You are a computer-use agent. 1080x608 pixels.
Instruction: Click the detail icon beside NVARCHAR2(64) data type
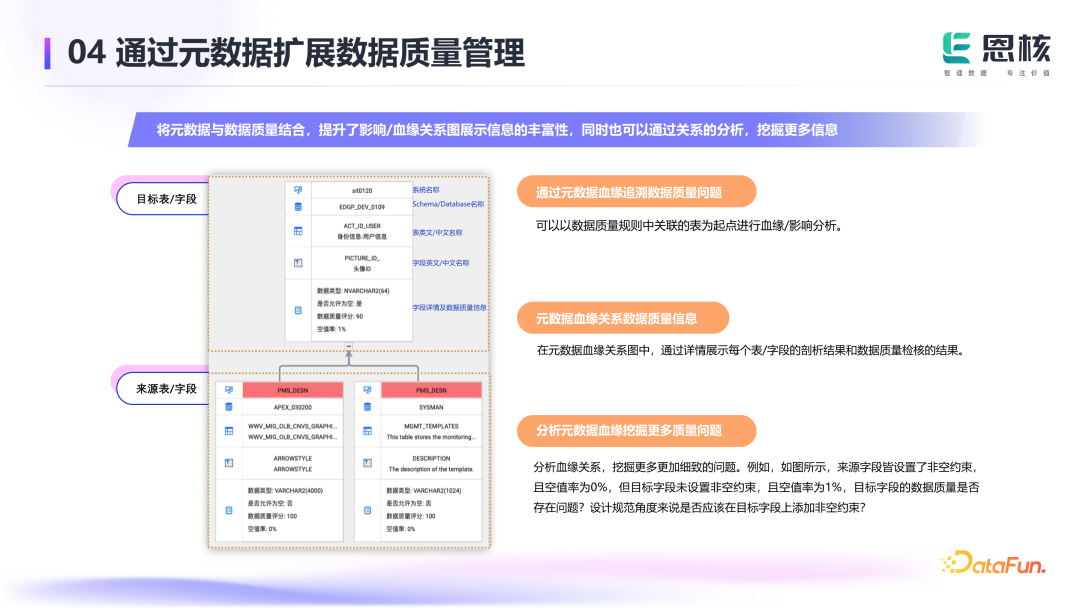click(298, 310)
